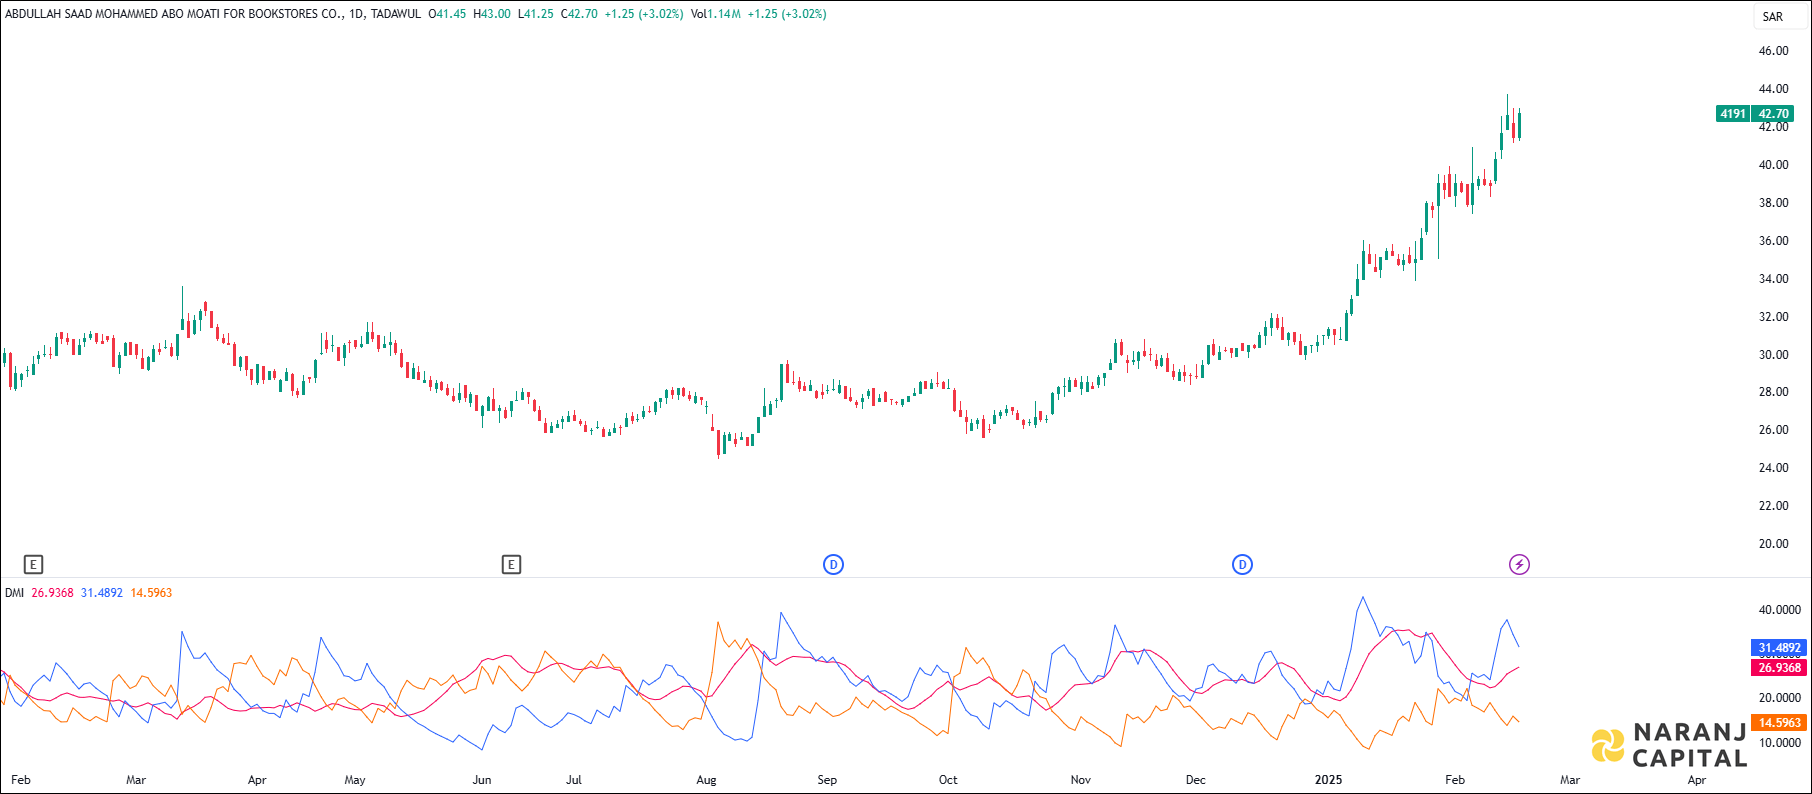1812x794 pixels.
Task: Click the first E earnings marker near Feb
Action: point(33,565)
